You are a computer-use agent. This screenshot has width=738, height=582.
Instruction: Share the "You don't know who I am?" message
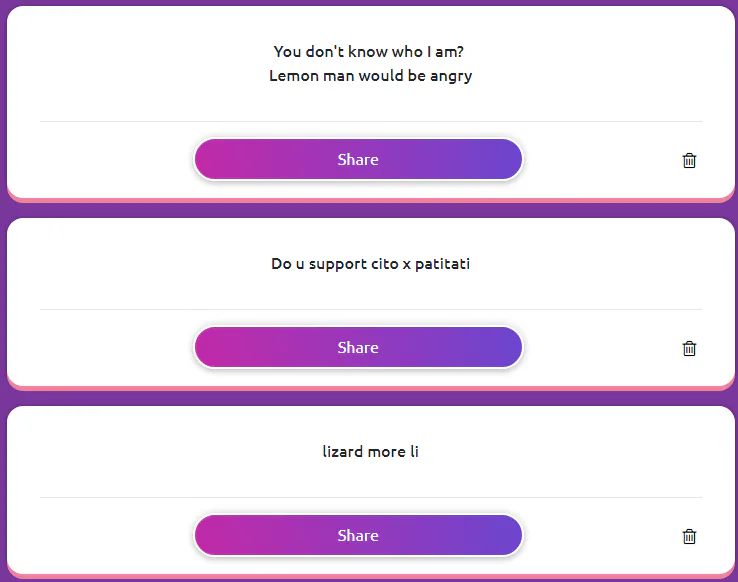(358, 160)
